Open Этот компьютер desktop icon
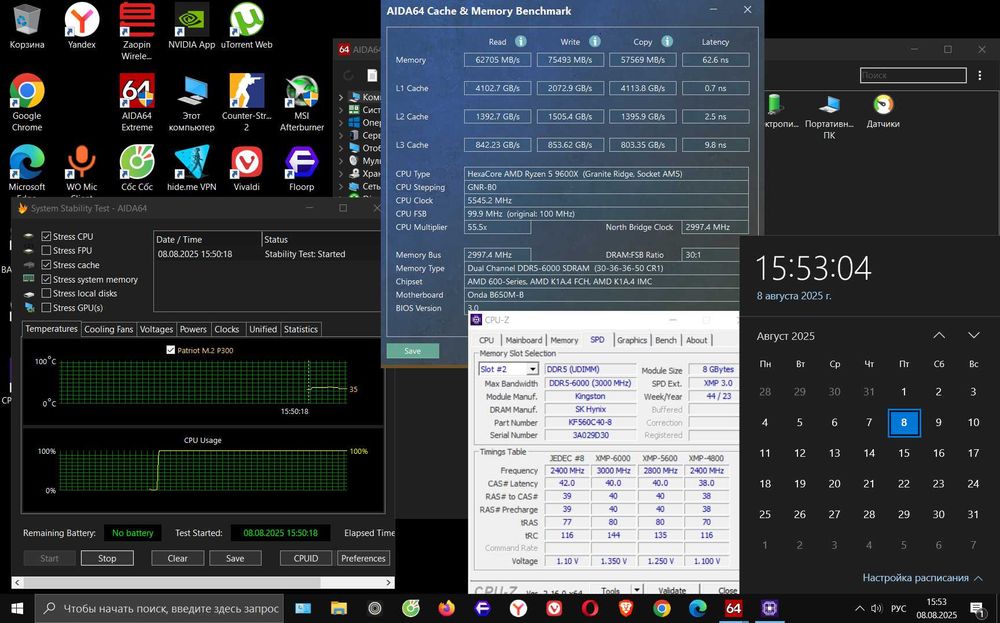The width and height of the screenshot is (1000, 623). pyautogui.click(x=191, y=103)
